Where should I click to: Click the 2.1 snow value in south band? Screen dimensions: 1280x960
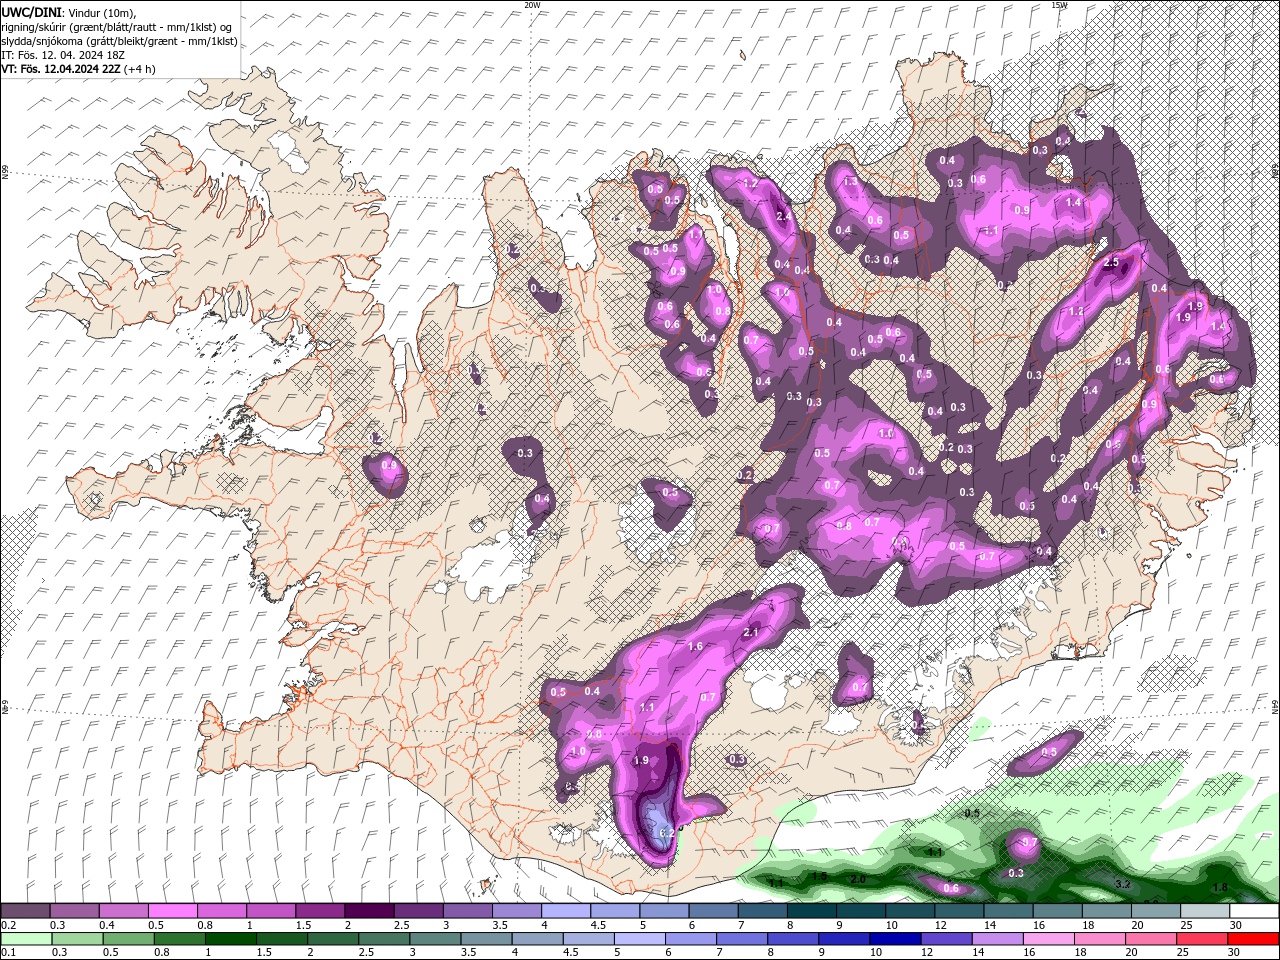point(752,632)
